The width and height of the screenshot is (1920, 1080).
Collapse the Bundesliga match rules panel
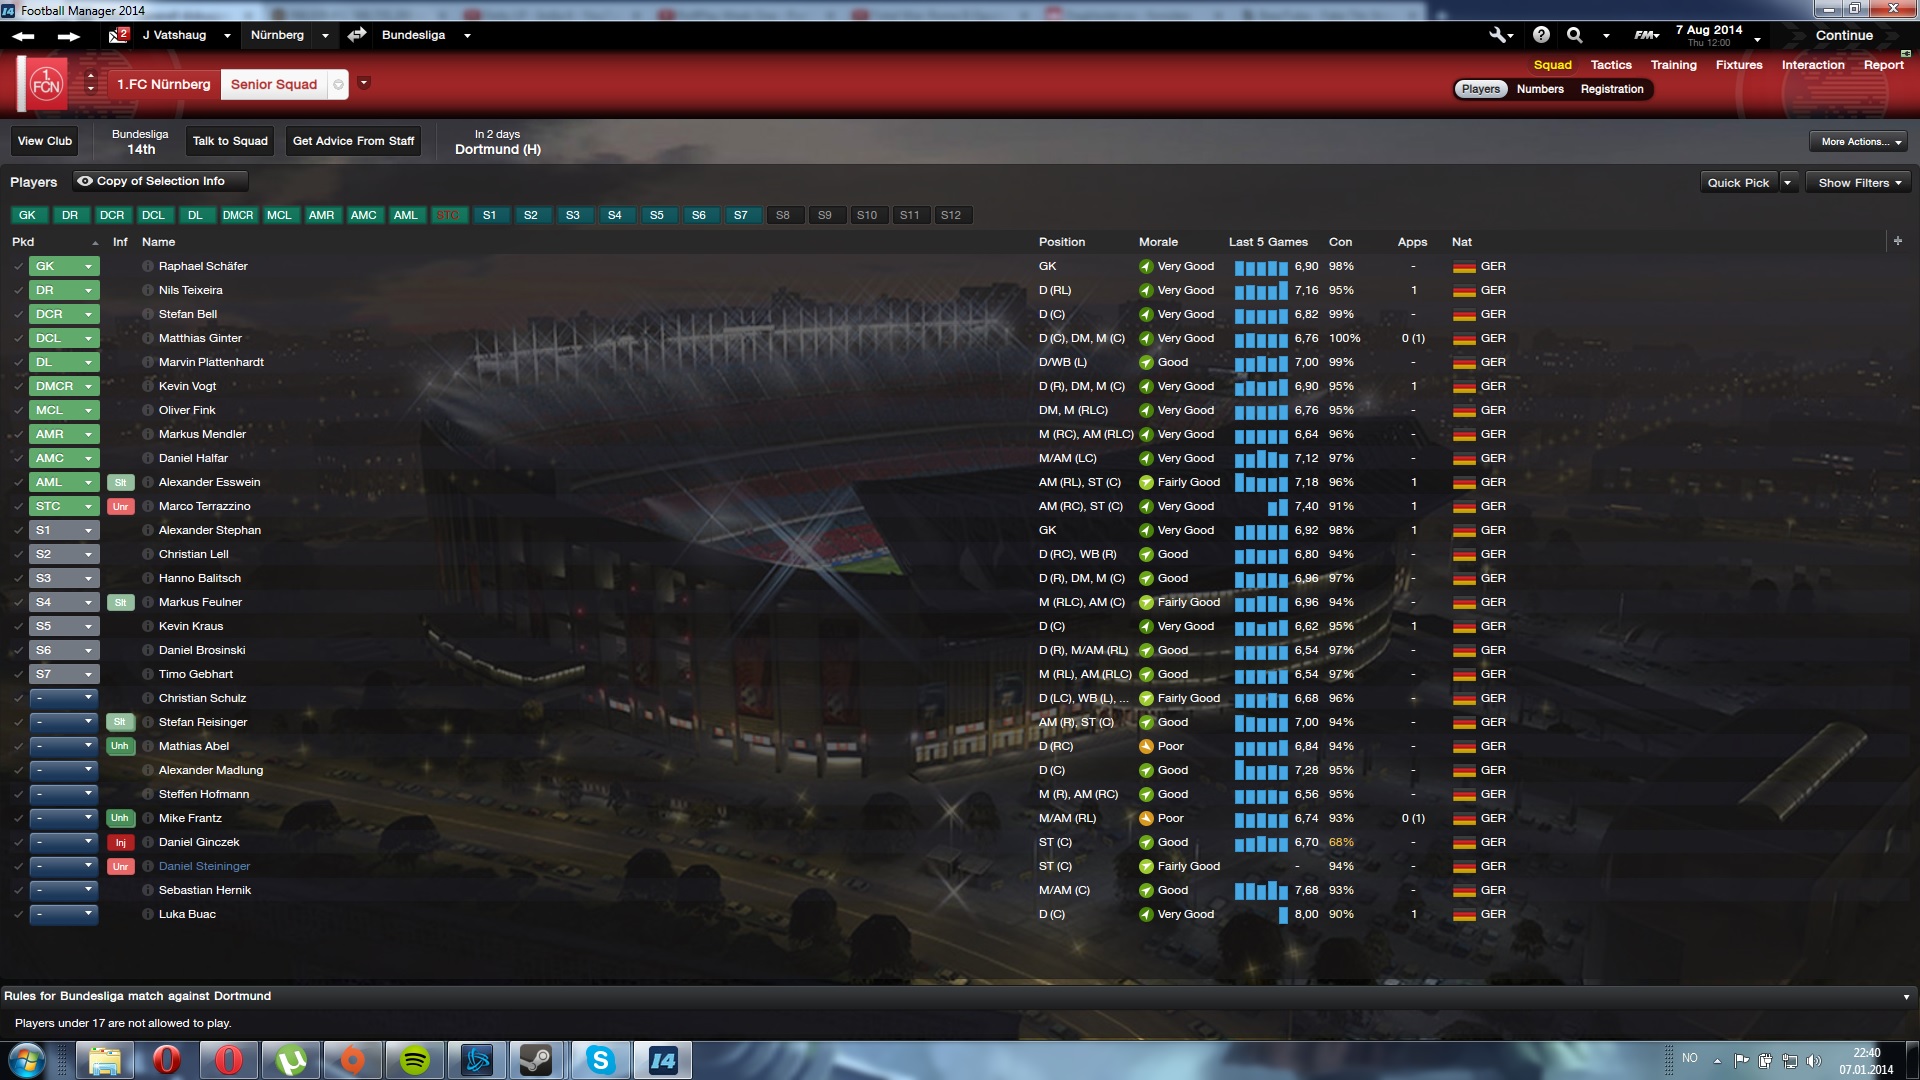point(1906,997)
